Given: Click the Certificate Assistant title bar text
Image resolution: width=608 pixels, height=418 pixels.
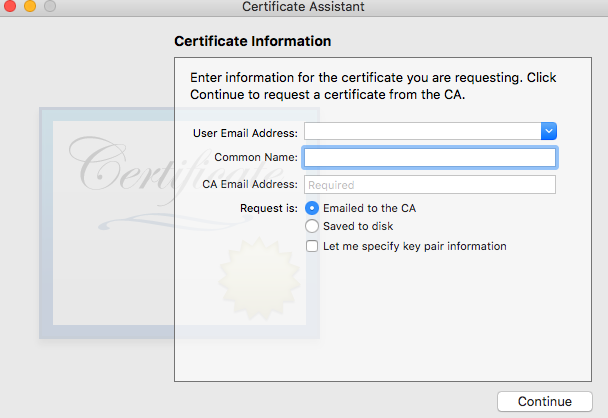Looking at the screenshot, I should tap(303, 8).
